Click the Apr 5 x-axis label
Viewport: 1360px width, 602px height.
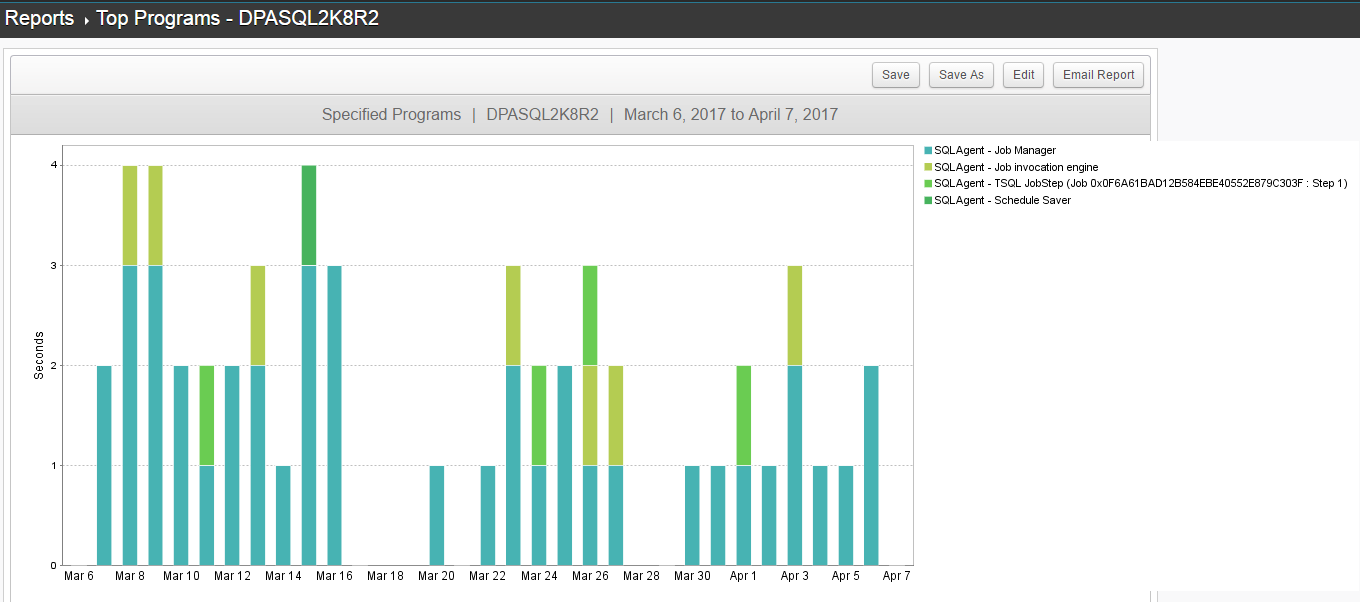pos(846,576)
